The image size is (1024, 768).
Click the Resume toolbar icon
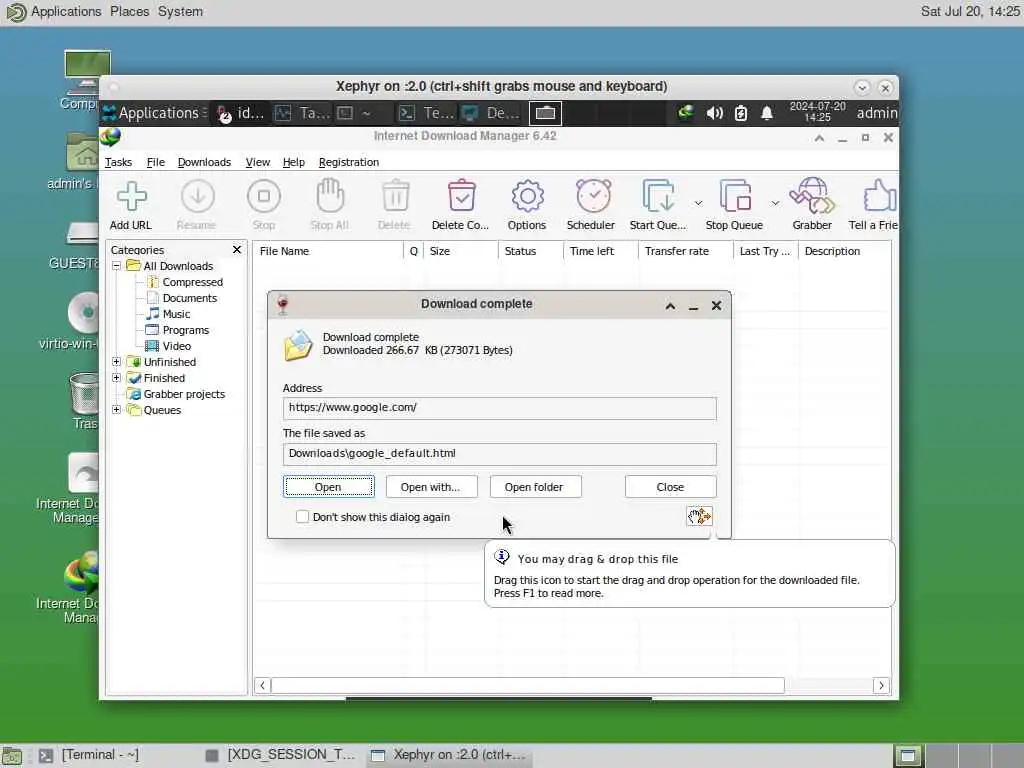[197, 196]
